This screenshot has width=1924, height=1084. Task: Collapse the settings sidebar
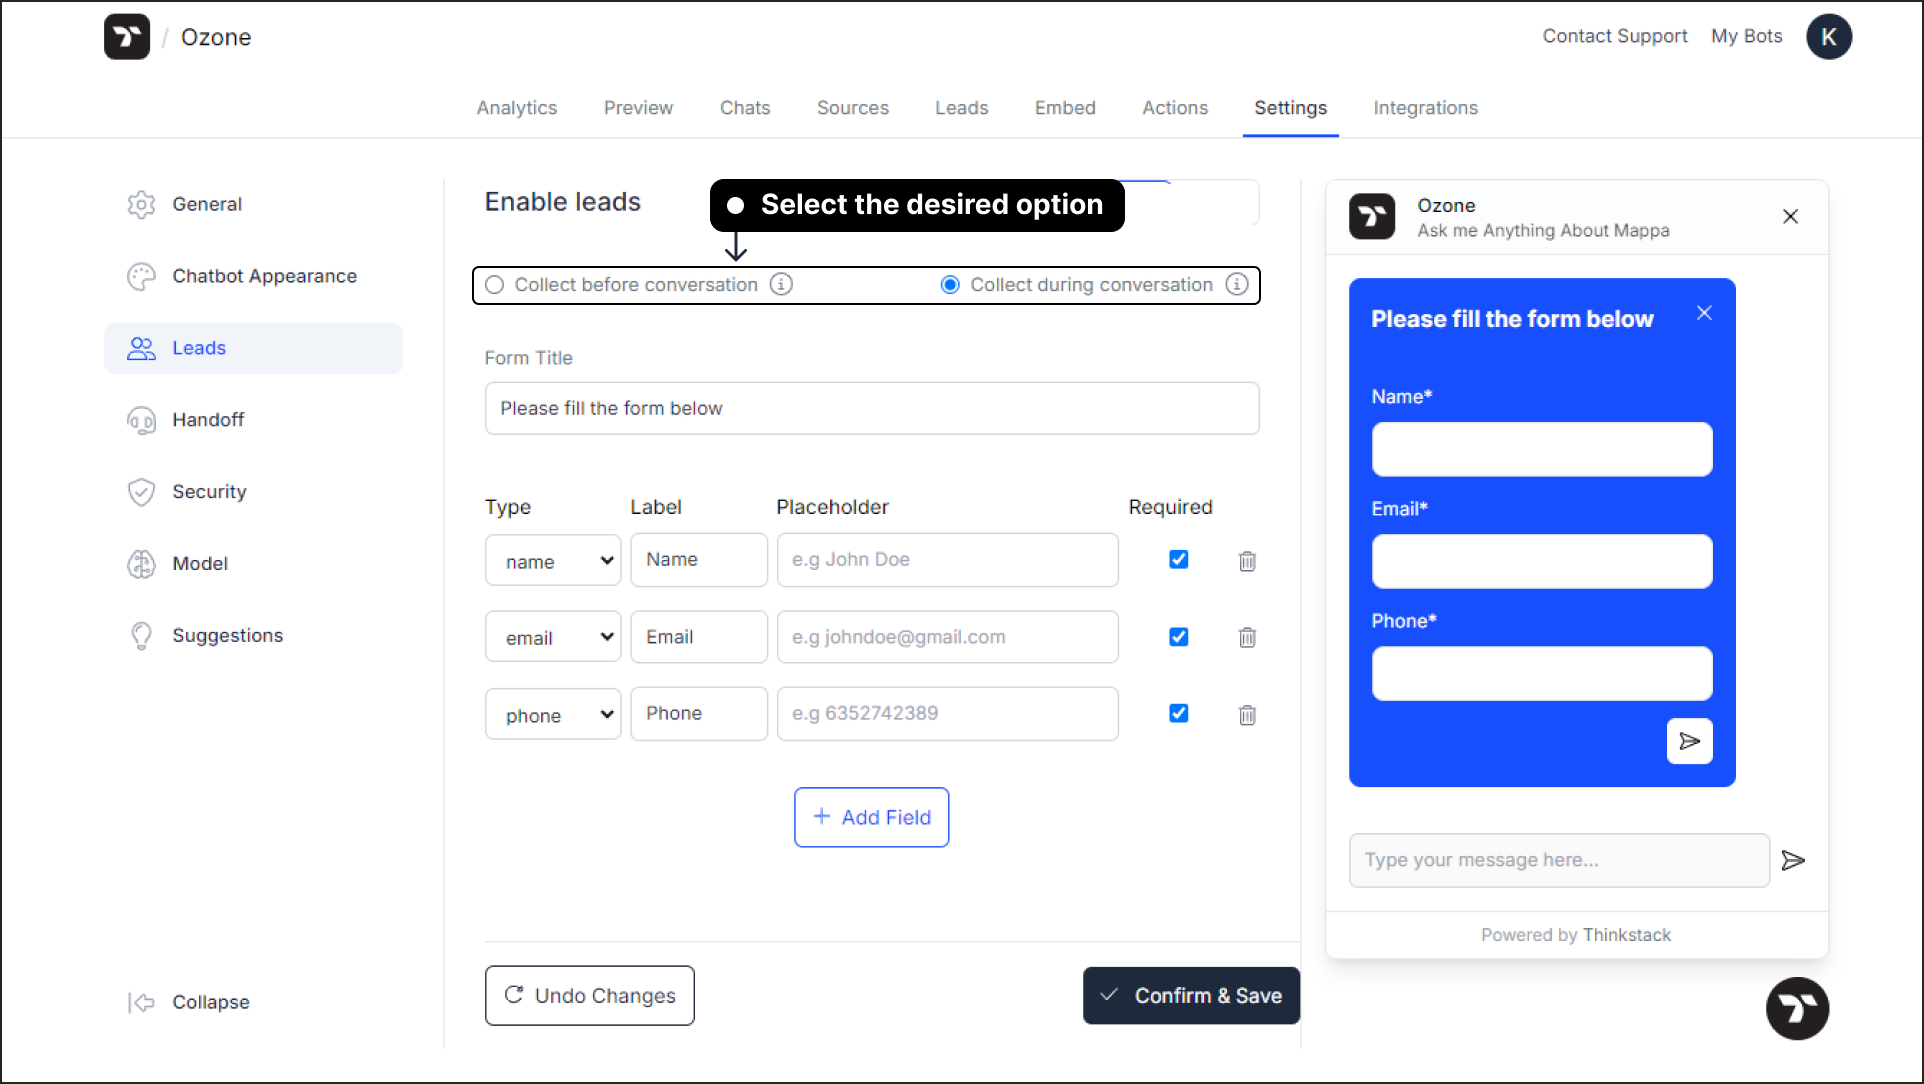click(x=190, y=1002)
